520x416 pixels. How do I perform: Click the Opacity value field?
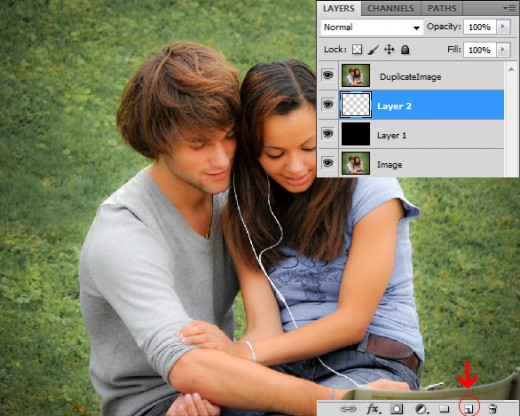click(480, 27)
